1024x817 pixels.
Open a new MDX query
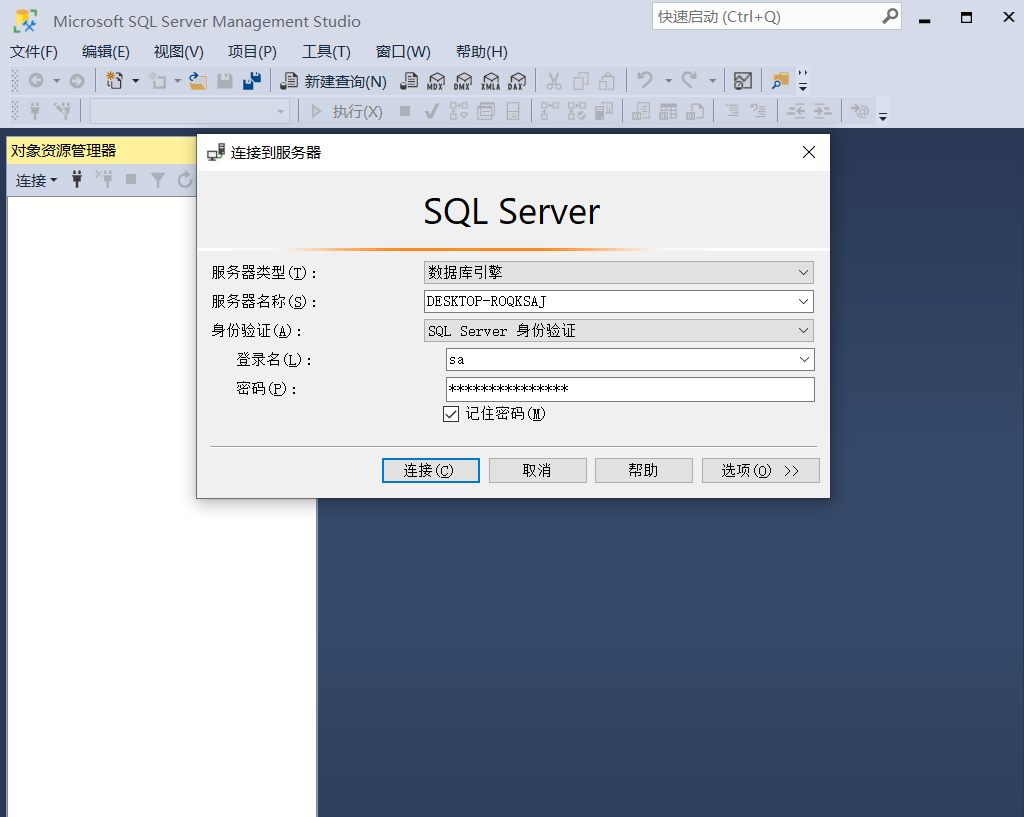[x=435, y=81]
